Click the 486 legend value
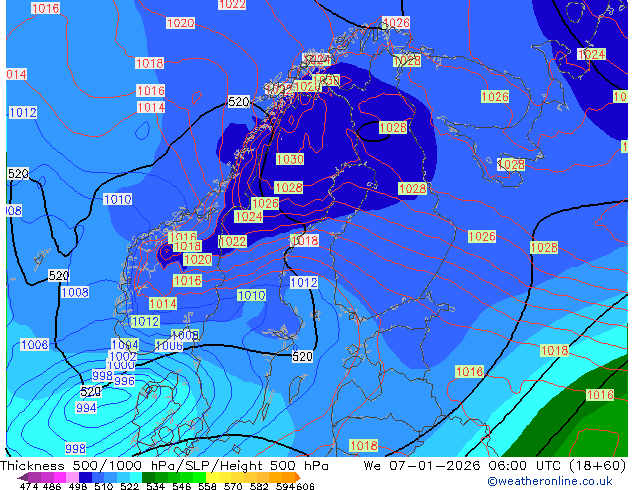Viewport: 634px width, 490px height. [x=52, y=486]
